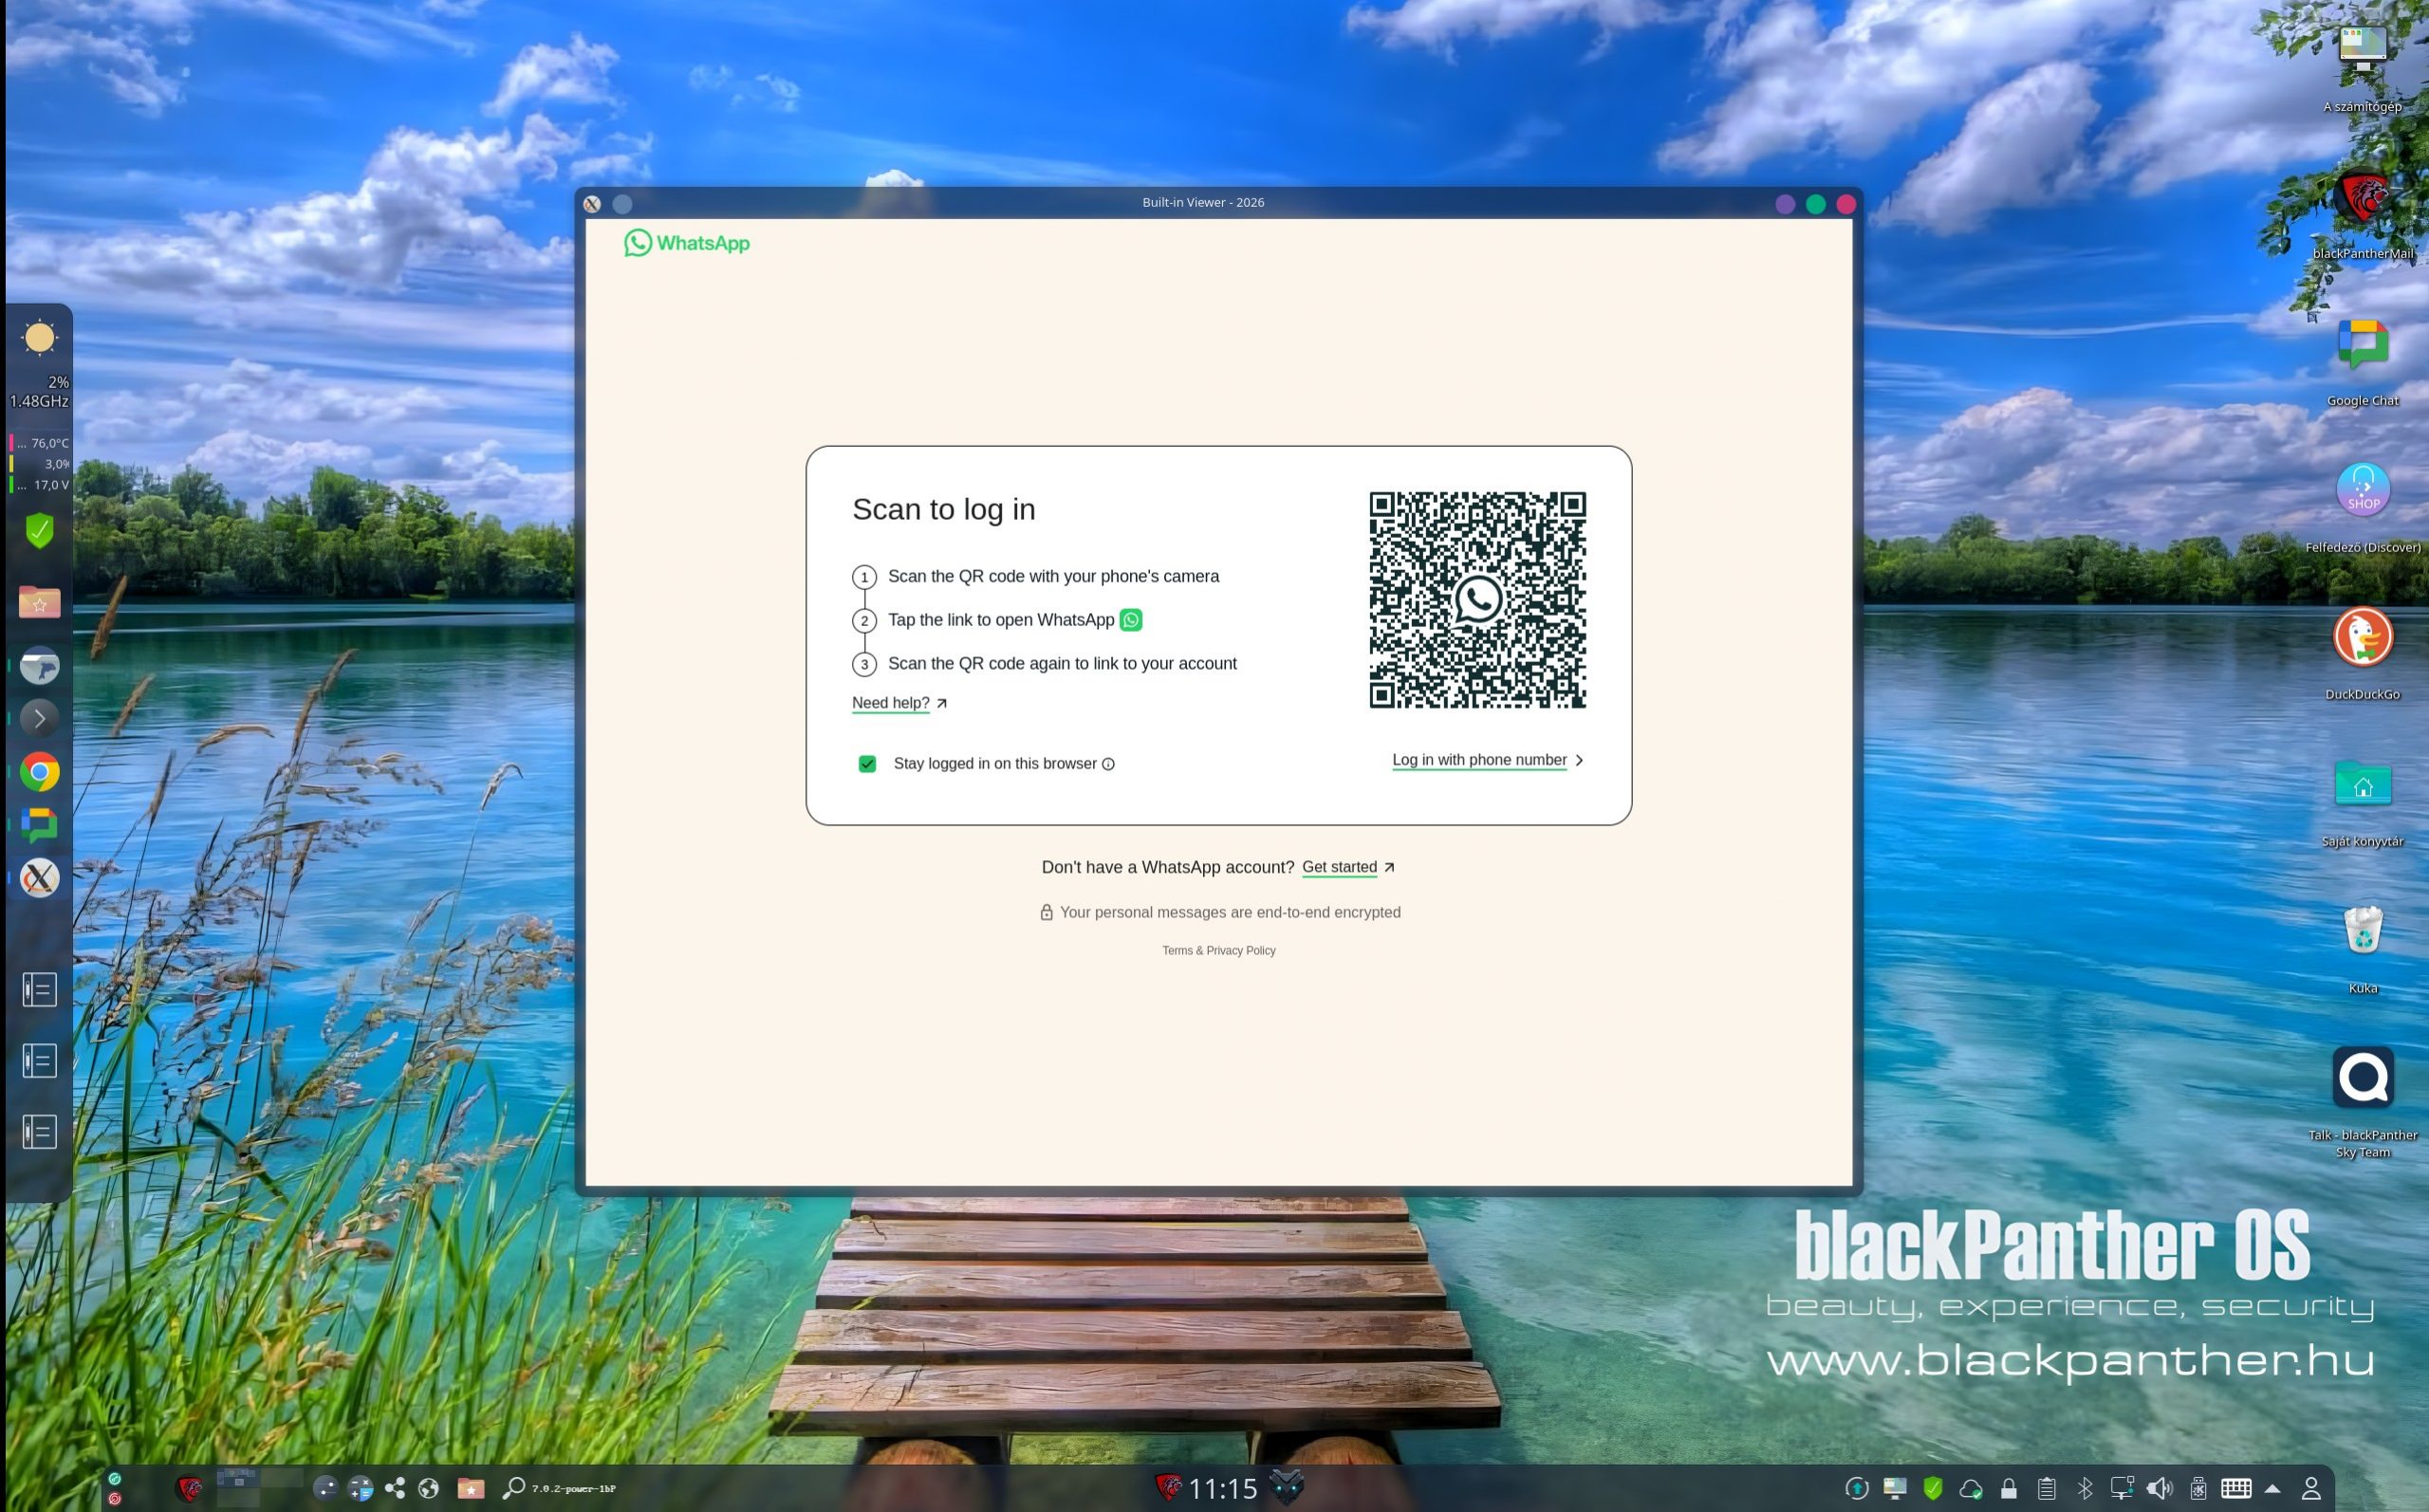This screenshot has height=1512, width=2429.
Task: Launch the dolphin file manager in the dock
Action: (x=40, y=666)
